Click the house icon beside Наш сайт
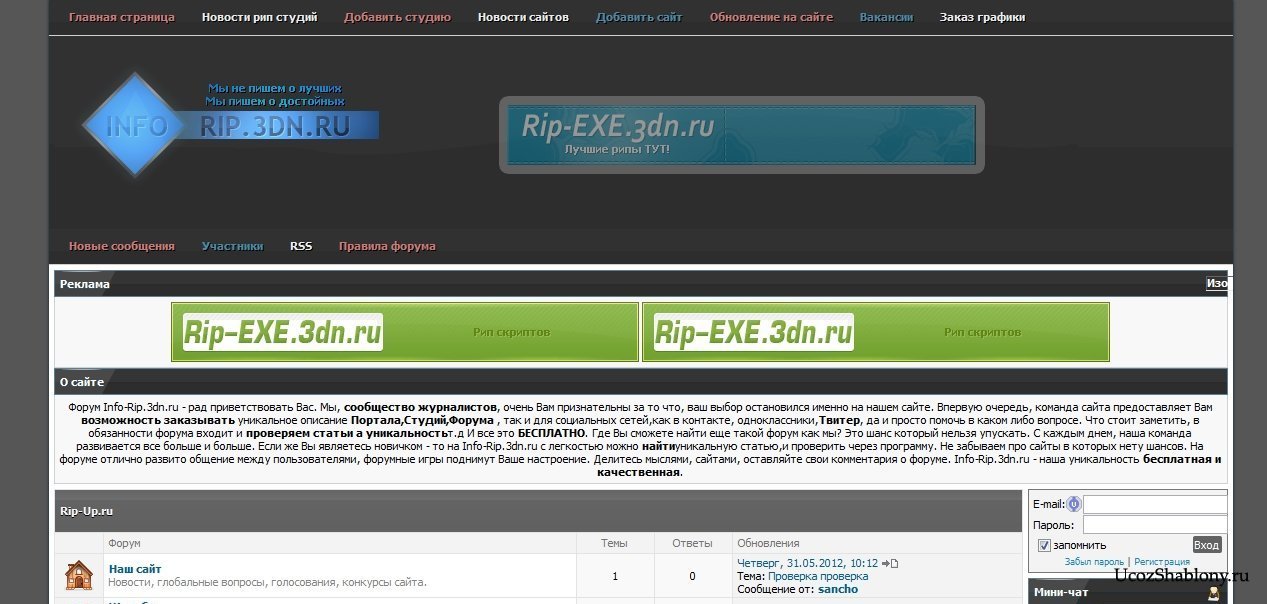Screen dimensions: 1267x604 pyautogui.click(x=79, y=575)
